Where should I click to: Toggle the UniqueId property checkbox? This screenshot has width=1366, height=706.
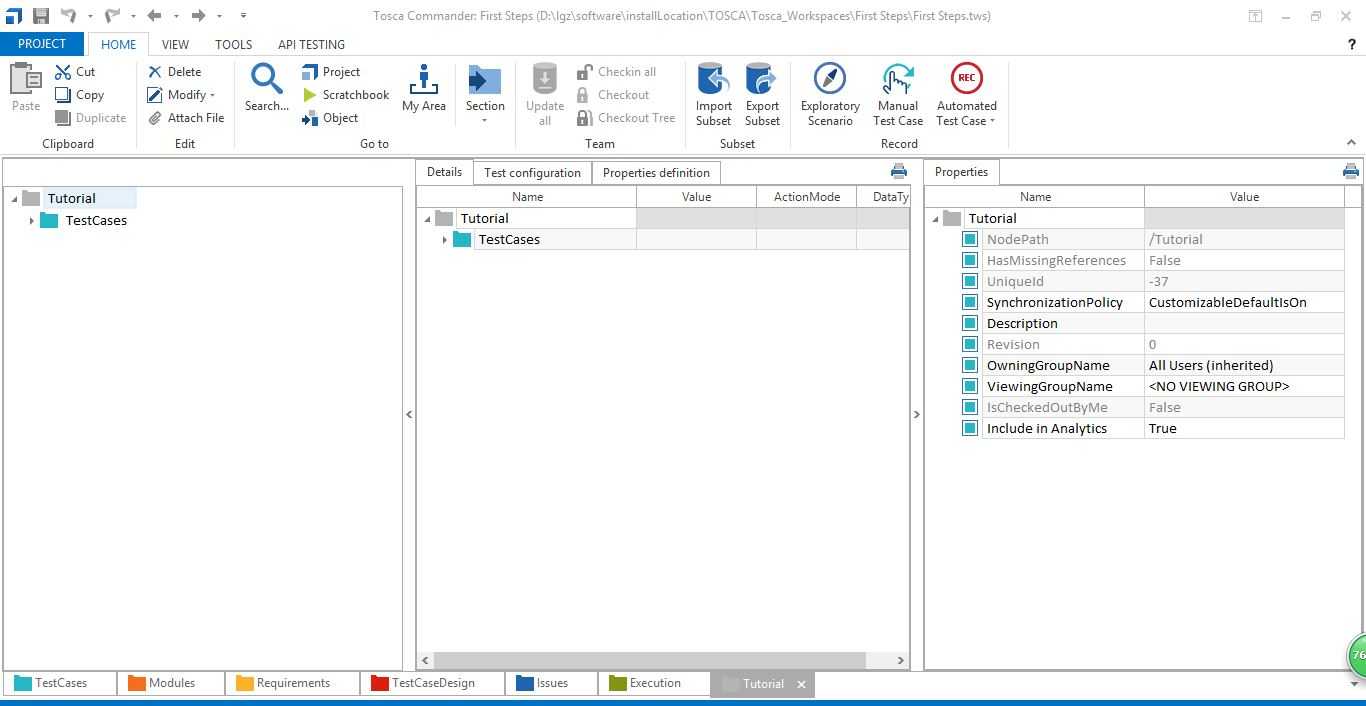[x=970, y=281]
